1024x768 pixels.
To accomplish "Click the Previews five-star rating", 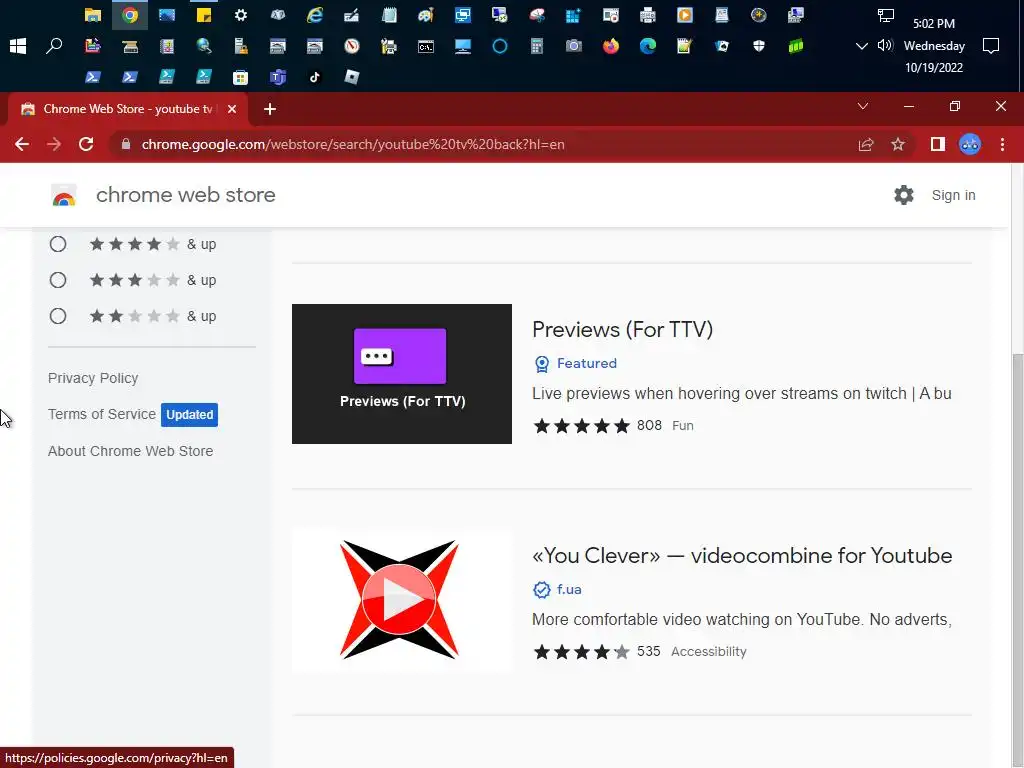I will point(581,426).
